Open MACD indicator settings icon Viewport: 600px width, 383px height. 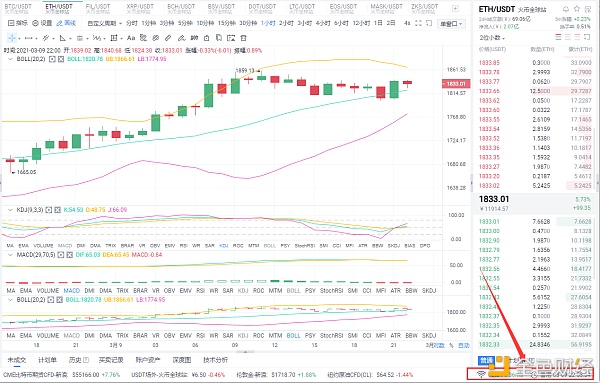point(61,255)
